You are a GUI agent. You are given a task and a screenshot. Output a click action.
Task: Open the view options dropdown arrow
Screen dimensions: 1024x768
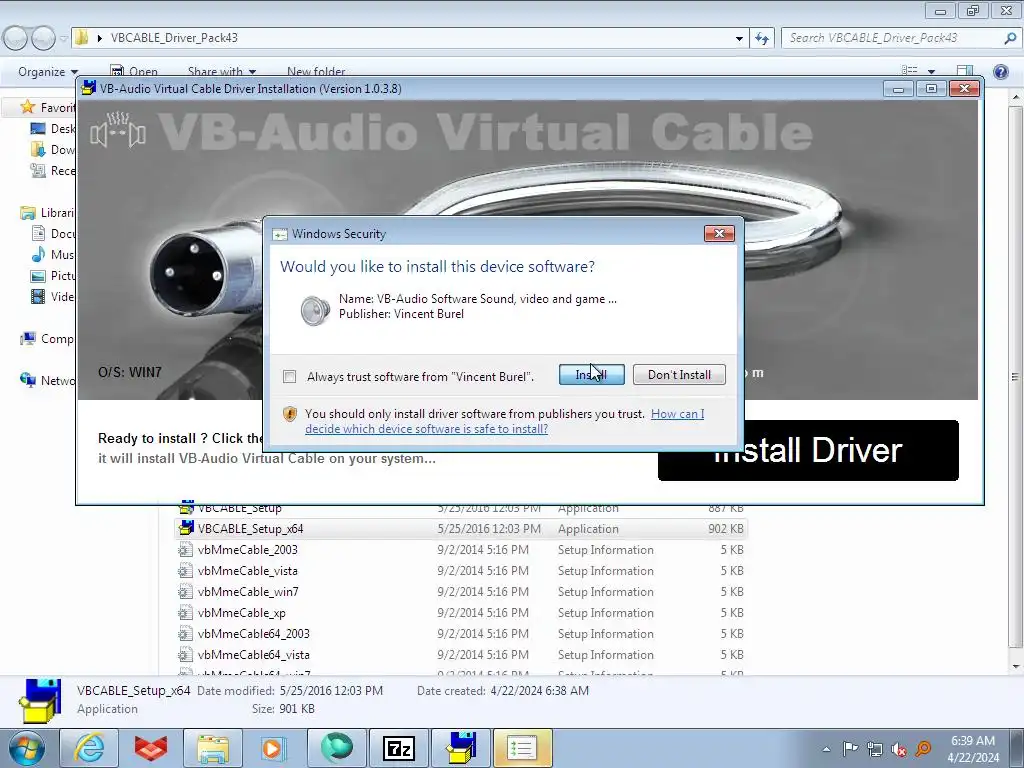[x=931, y=72]
